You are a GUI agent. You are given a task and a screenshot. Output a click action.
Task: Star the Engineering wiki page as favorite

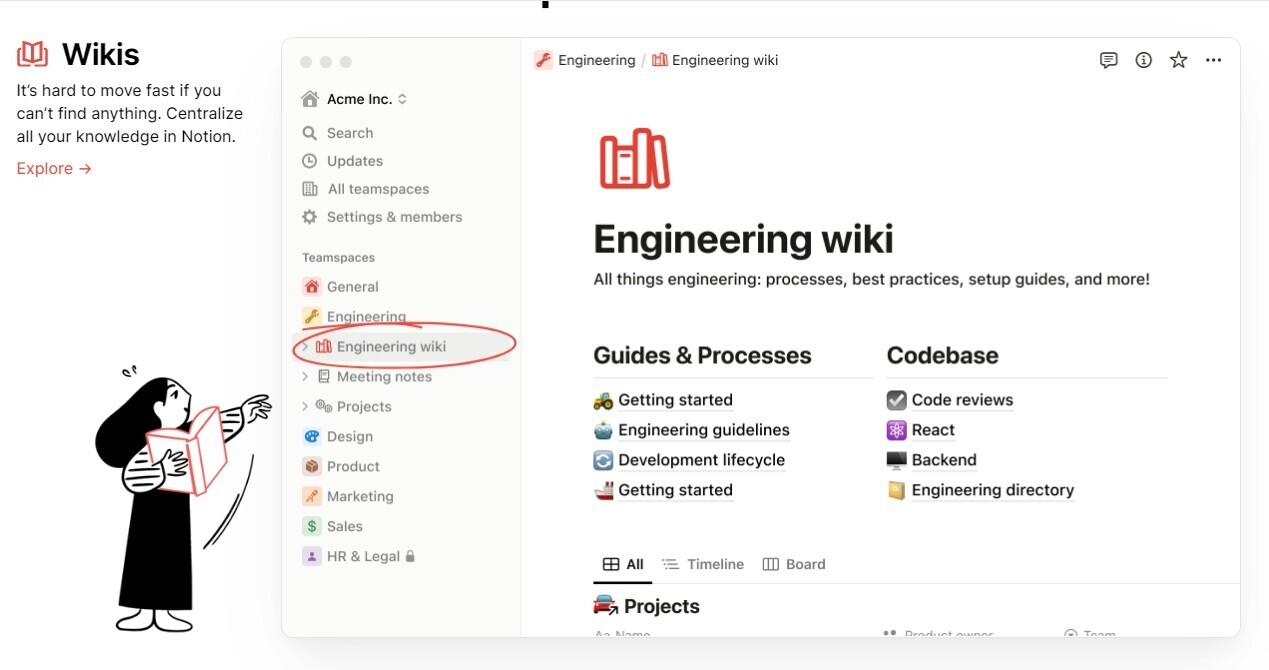(1179, 60)
